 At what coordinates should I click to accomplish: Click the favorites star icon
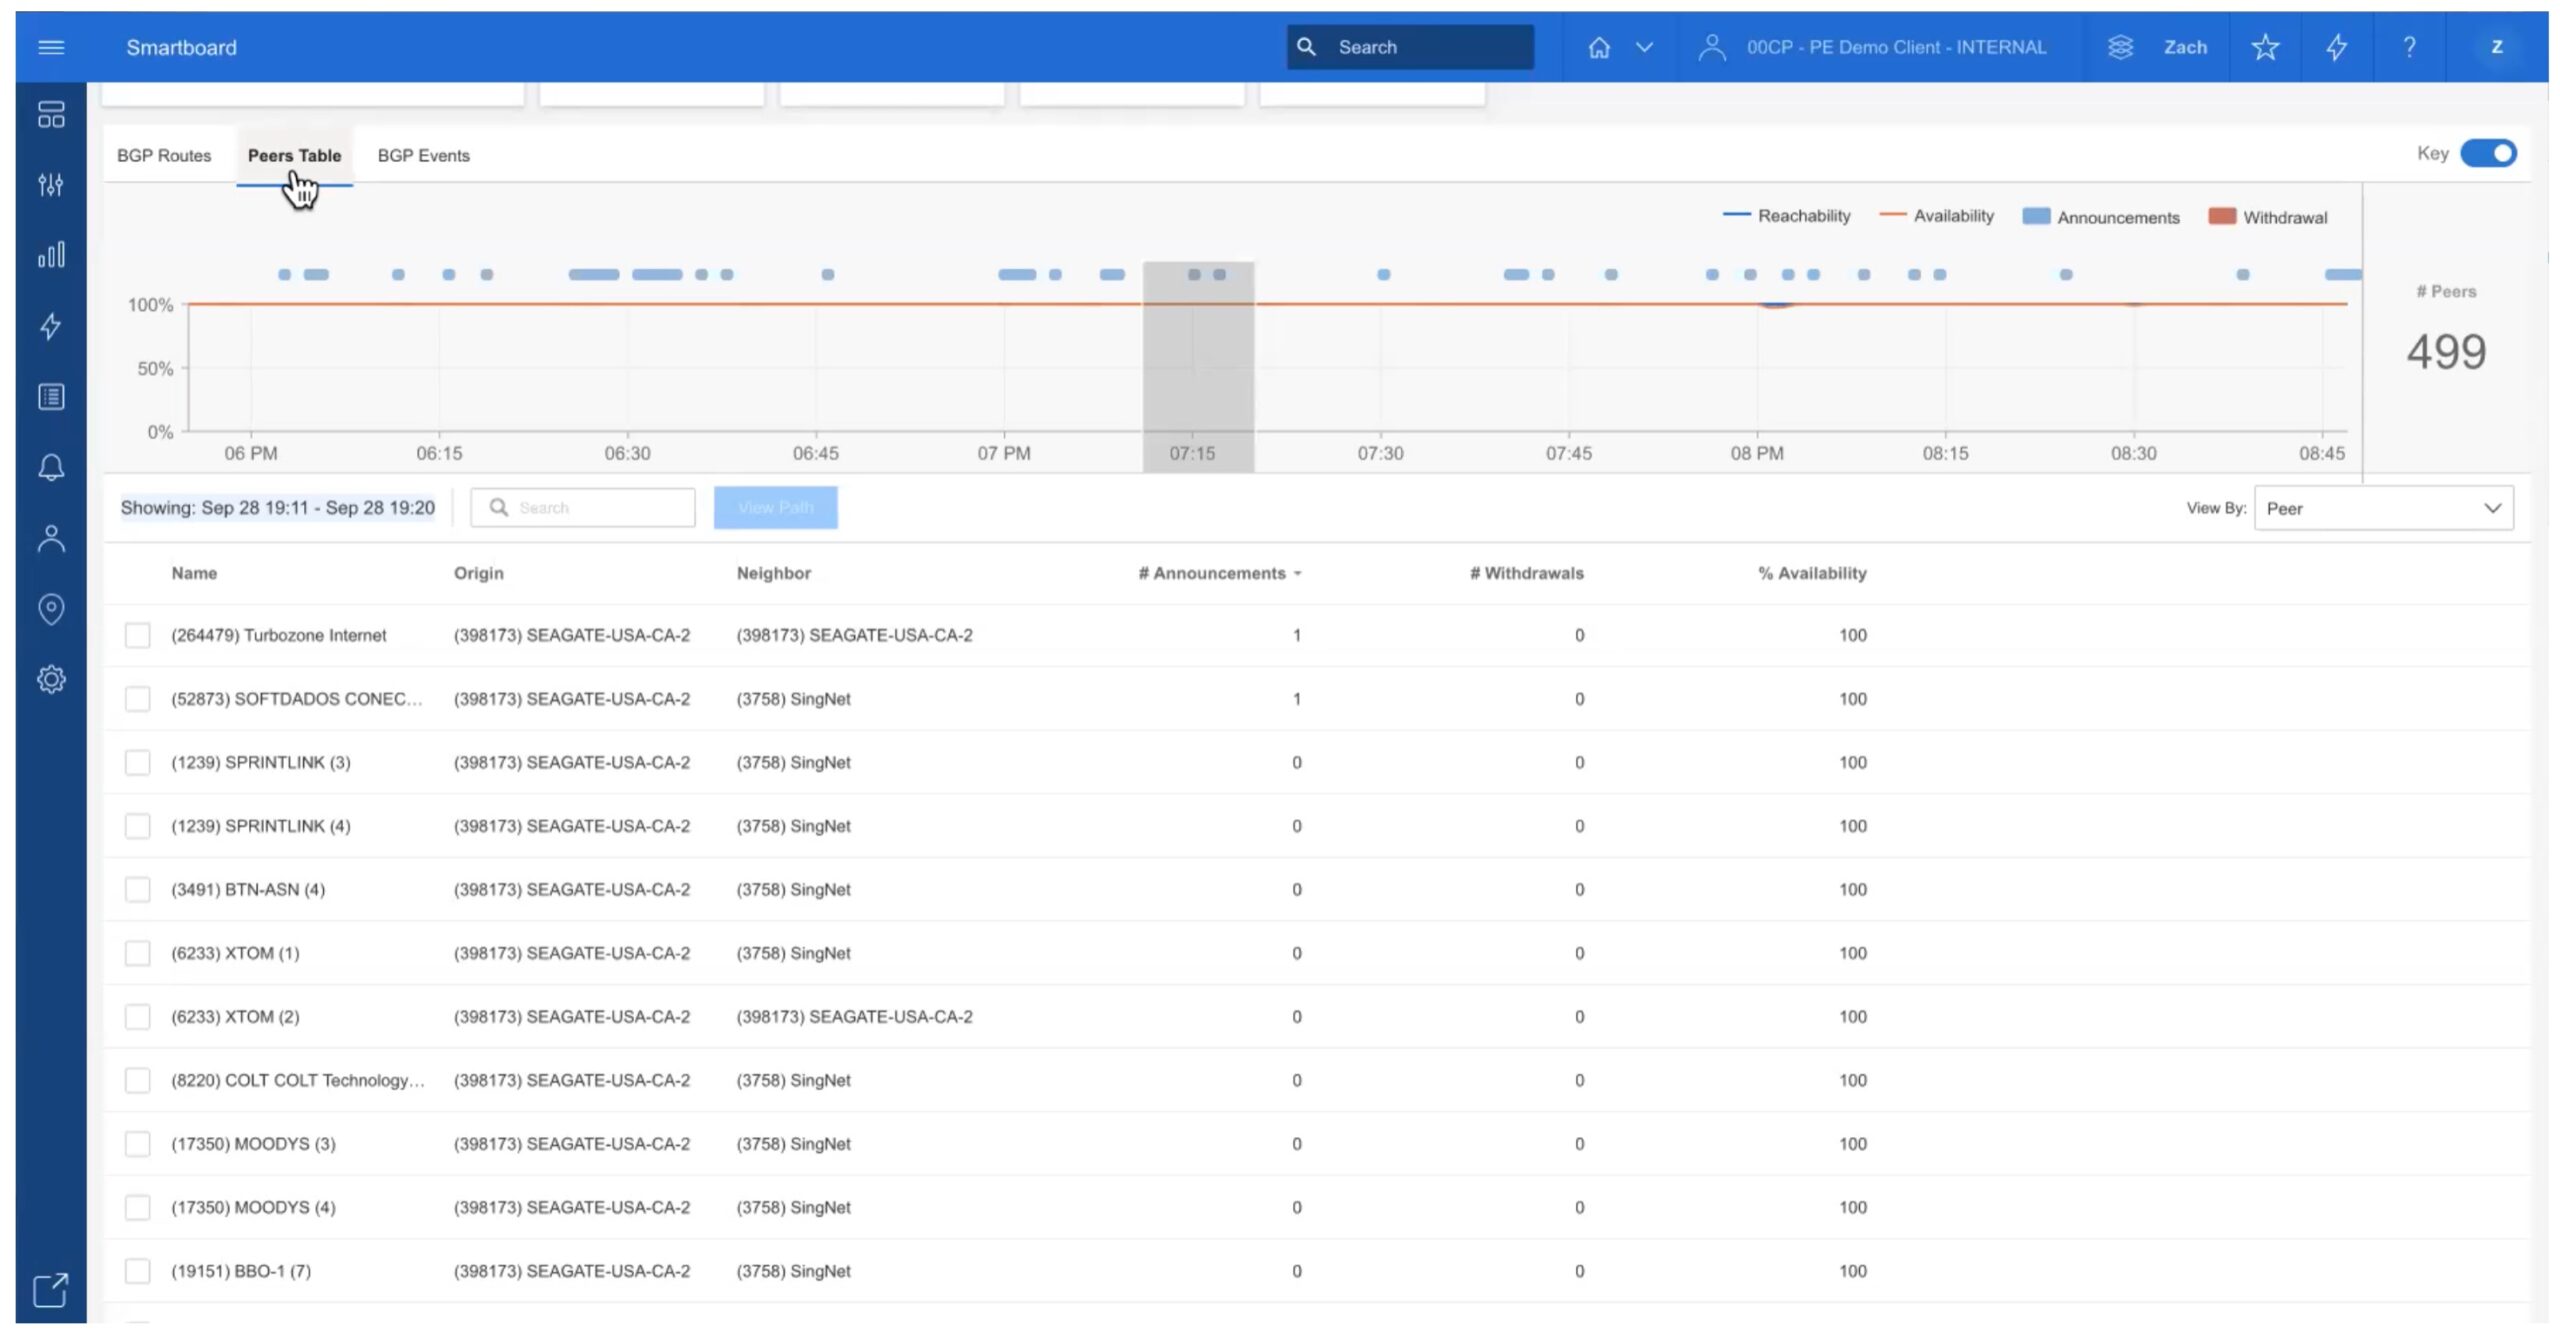click(2265, 47)
